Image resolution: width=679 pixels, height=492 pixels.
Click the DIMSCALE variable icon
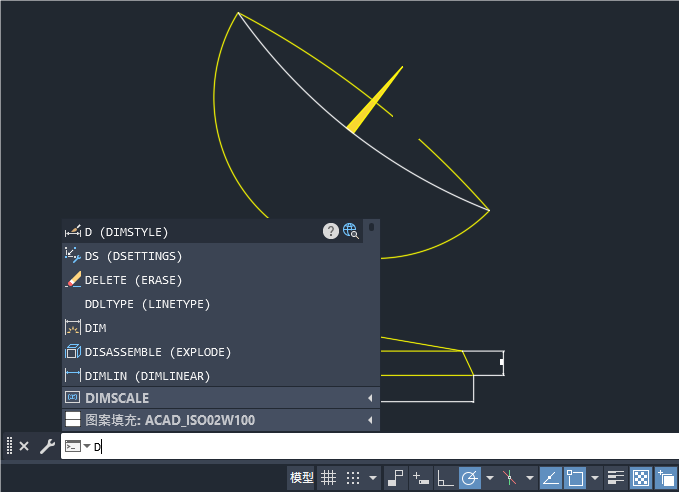[x=72, y=397]
